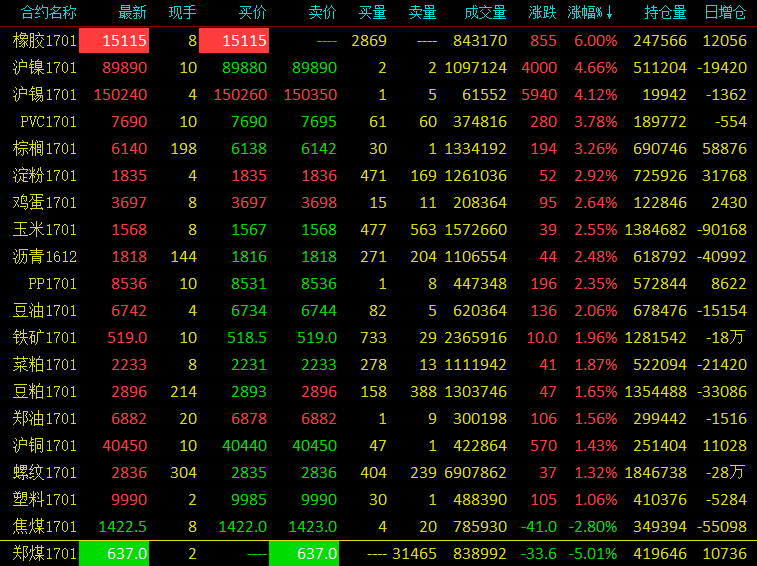The width and height of the screenshot is (757, 566).
Task: Select the 橡胶1701 contract row
Action: point(45,41)
